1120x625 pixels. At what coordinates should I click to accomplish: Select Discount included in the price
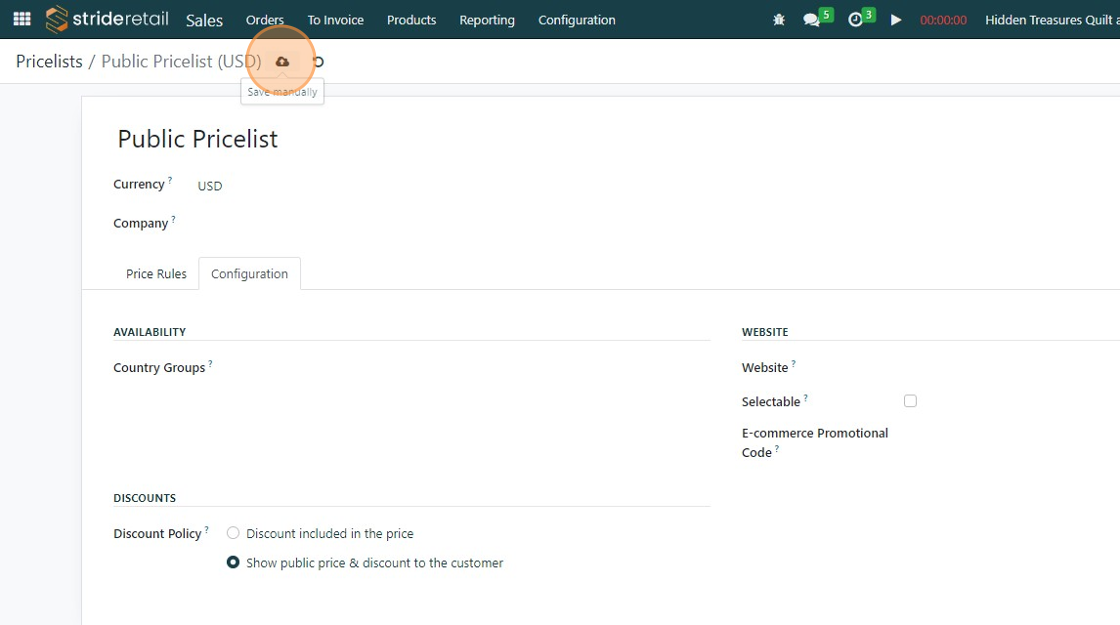[x=233, y=533]
